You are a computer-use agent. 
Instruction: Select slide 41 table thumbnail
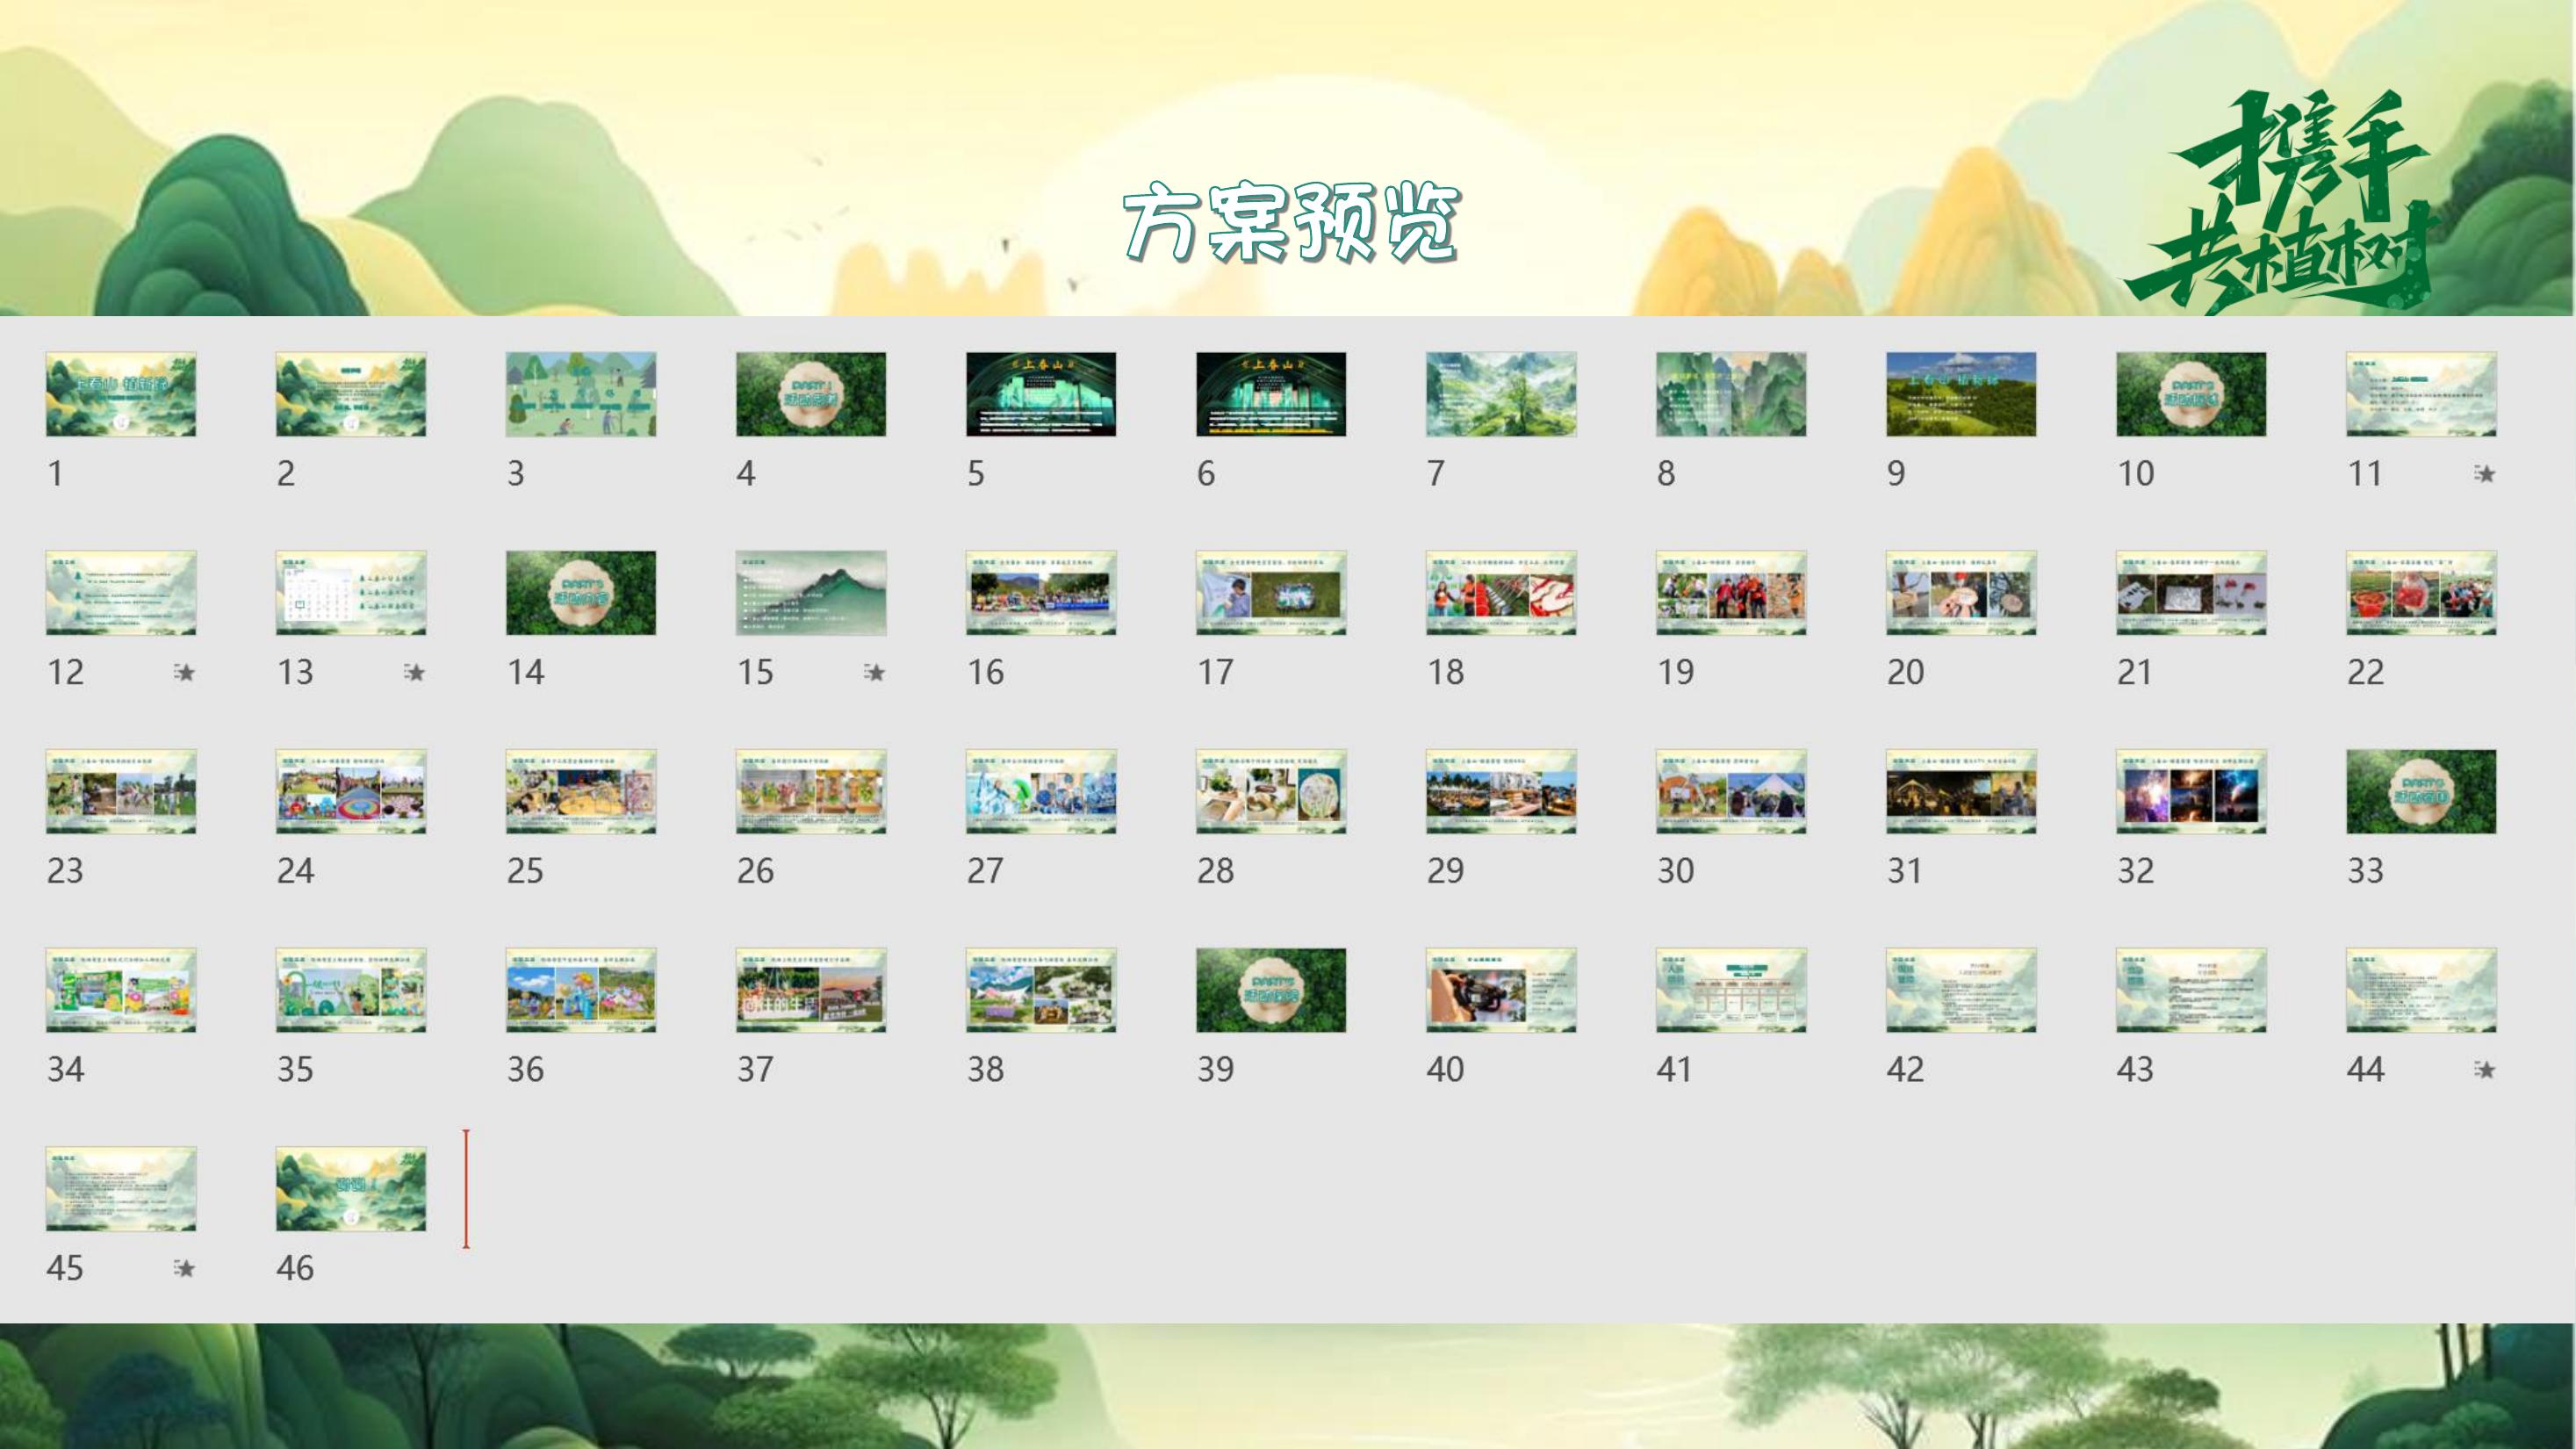1731,991
